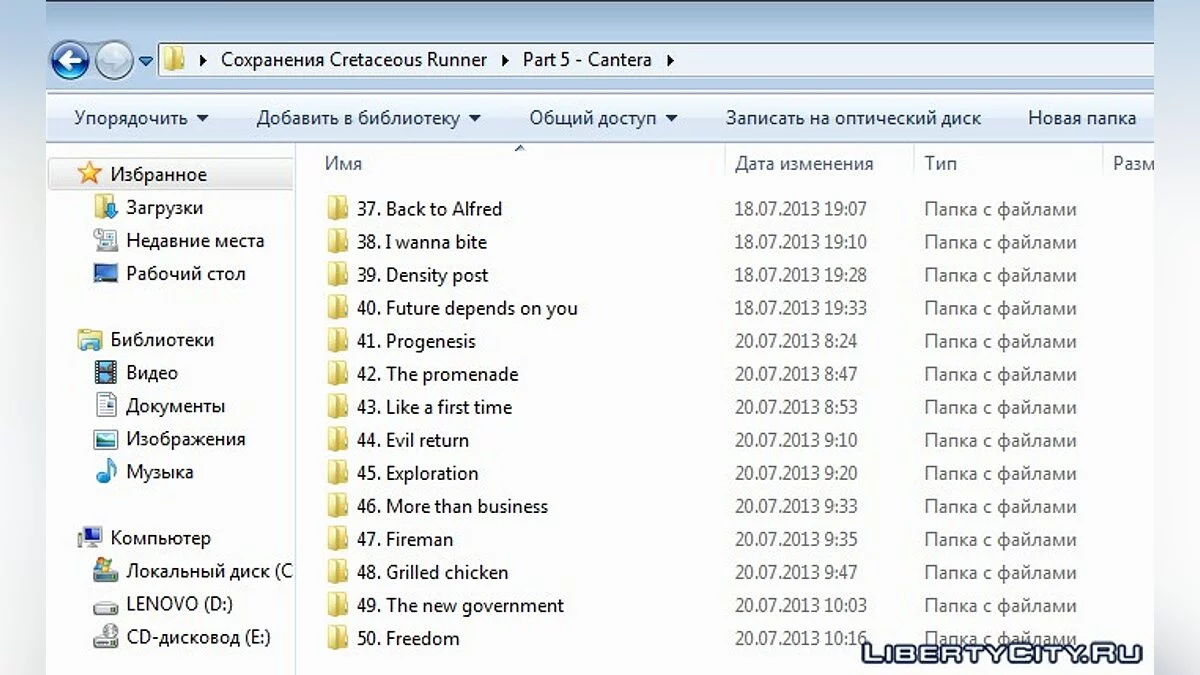Click Part 5 - Cantera in address breadcrumb
Screen dimensions: 1200x675
point(587,60)
